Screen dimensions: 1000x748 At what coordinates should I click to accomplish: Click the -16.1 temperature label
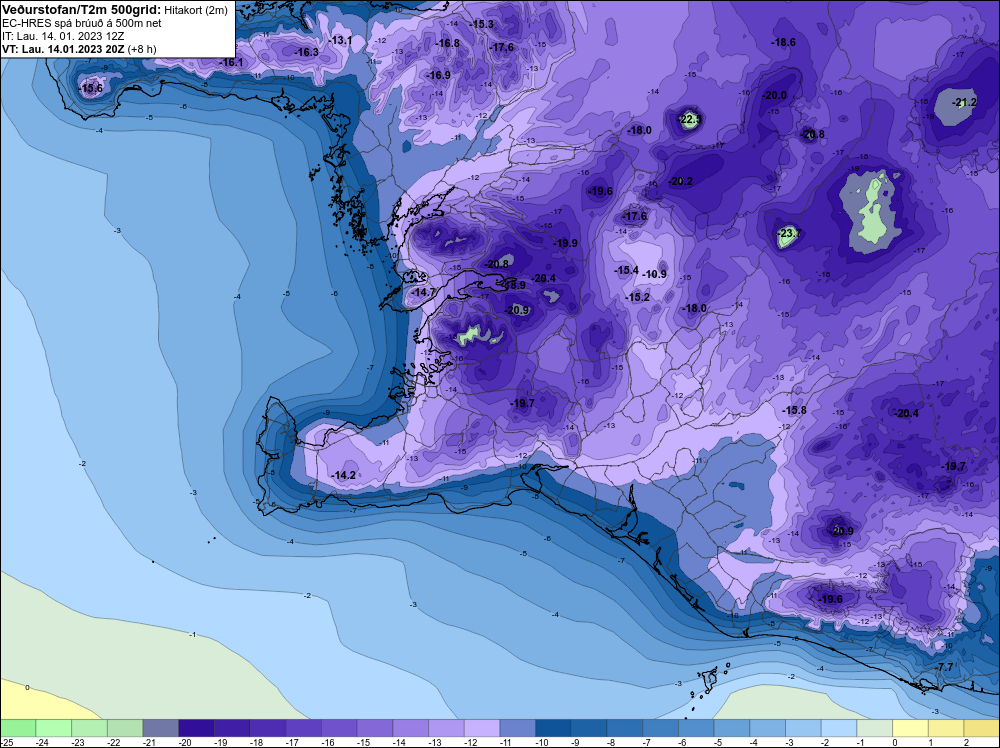230,62
